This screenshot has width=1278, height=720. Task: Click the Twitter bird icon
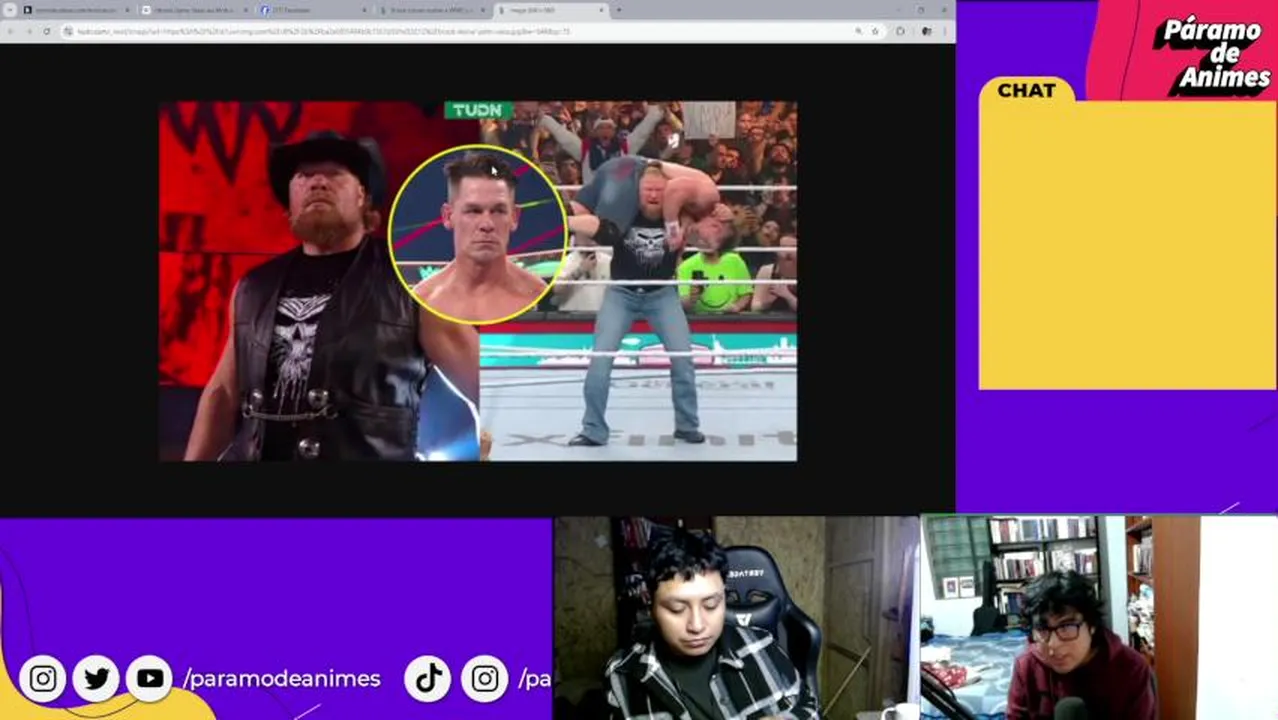point(96,679)
